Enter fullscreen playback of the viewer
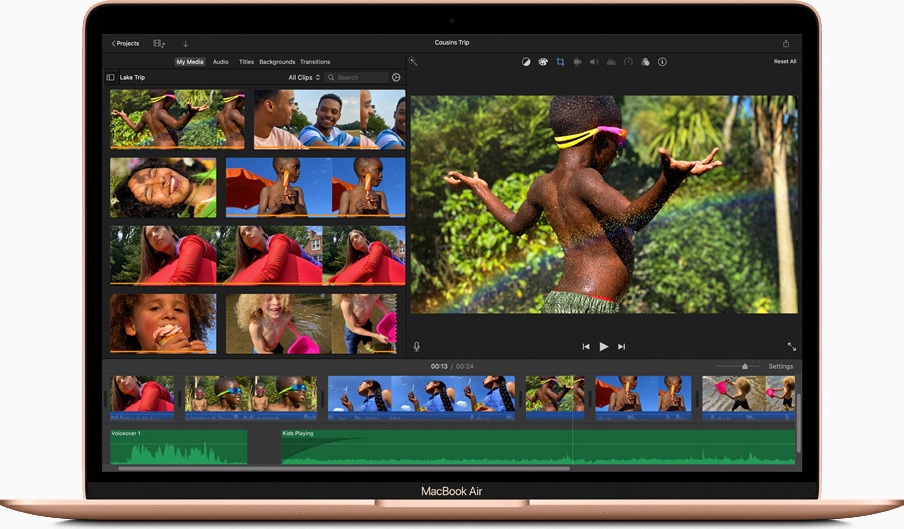 coord(791,346)
